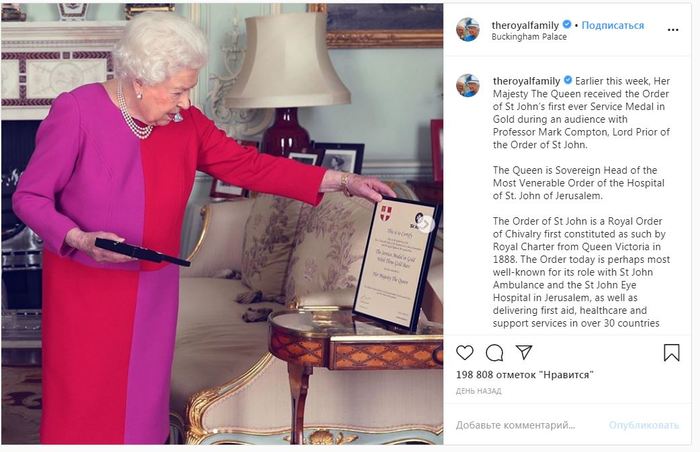The height and width of the screenshot is (452, 700).
Task: Open Buckingham Palace location link
Action: pos(529,37)
